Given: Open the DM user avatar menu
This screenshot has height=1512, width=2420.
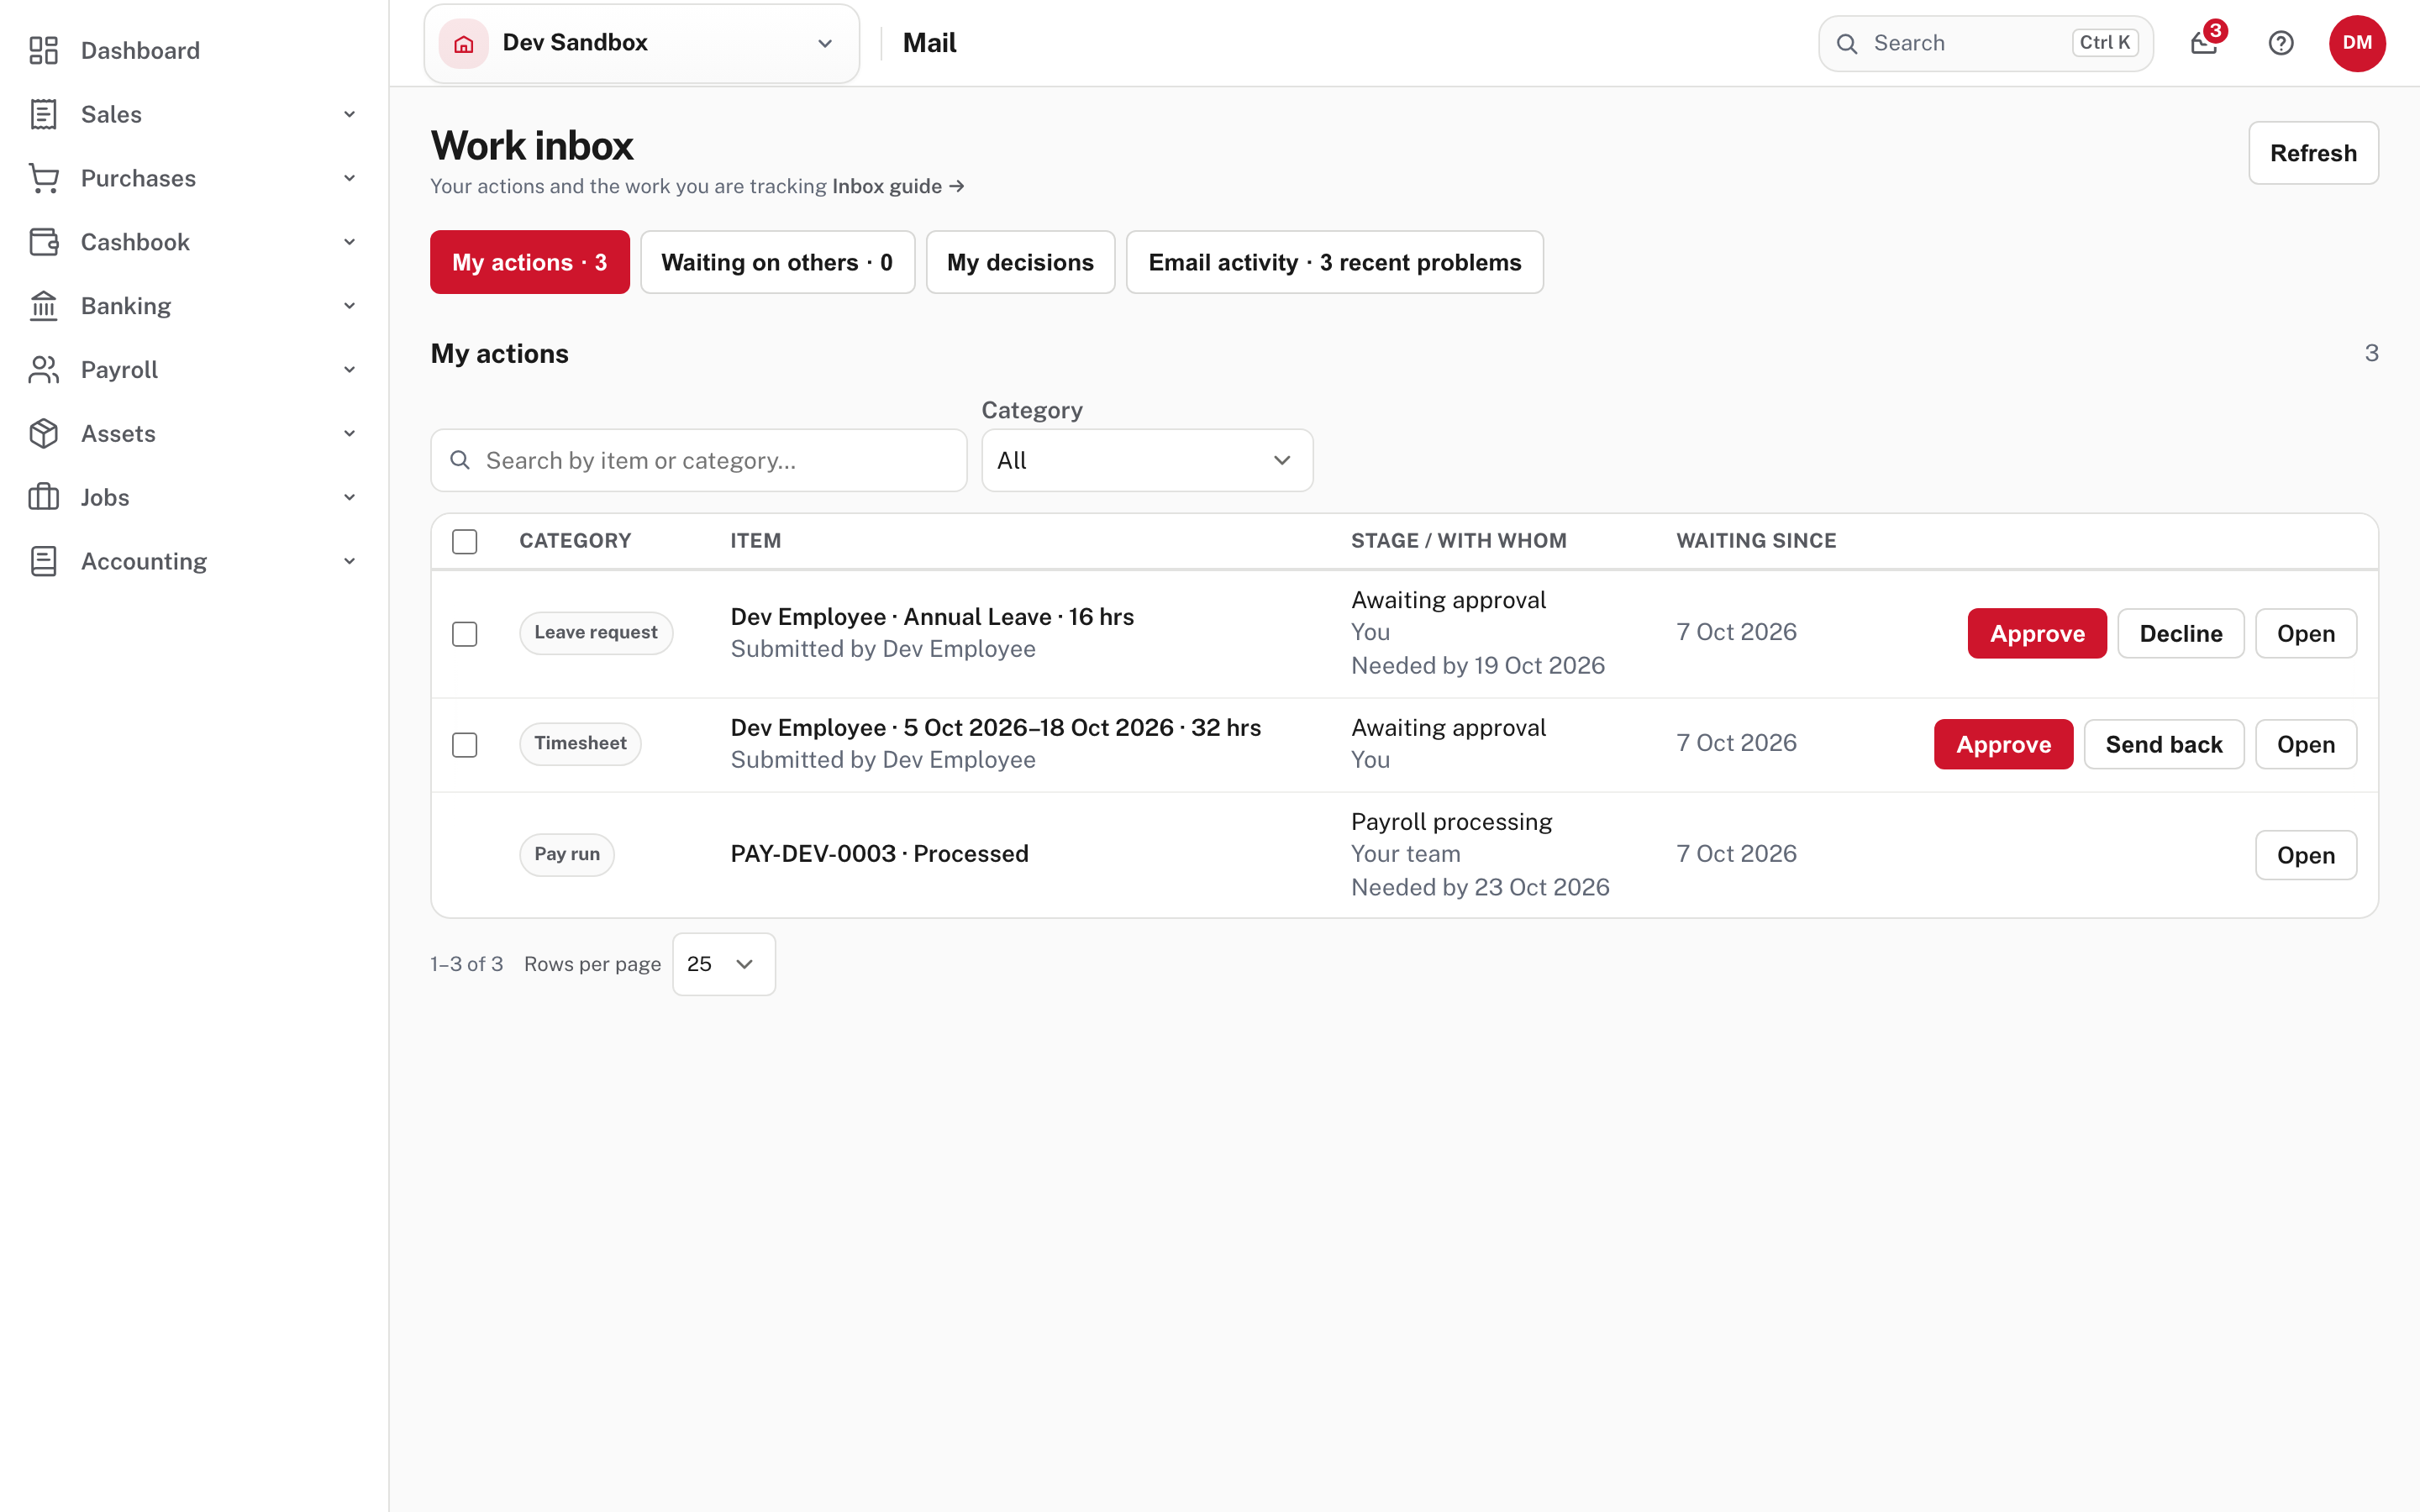Looking at the screenshot, I should click(2357, 43).
